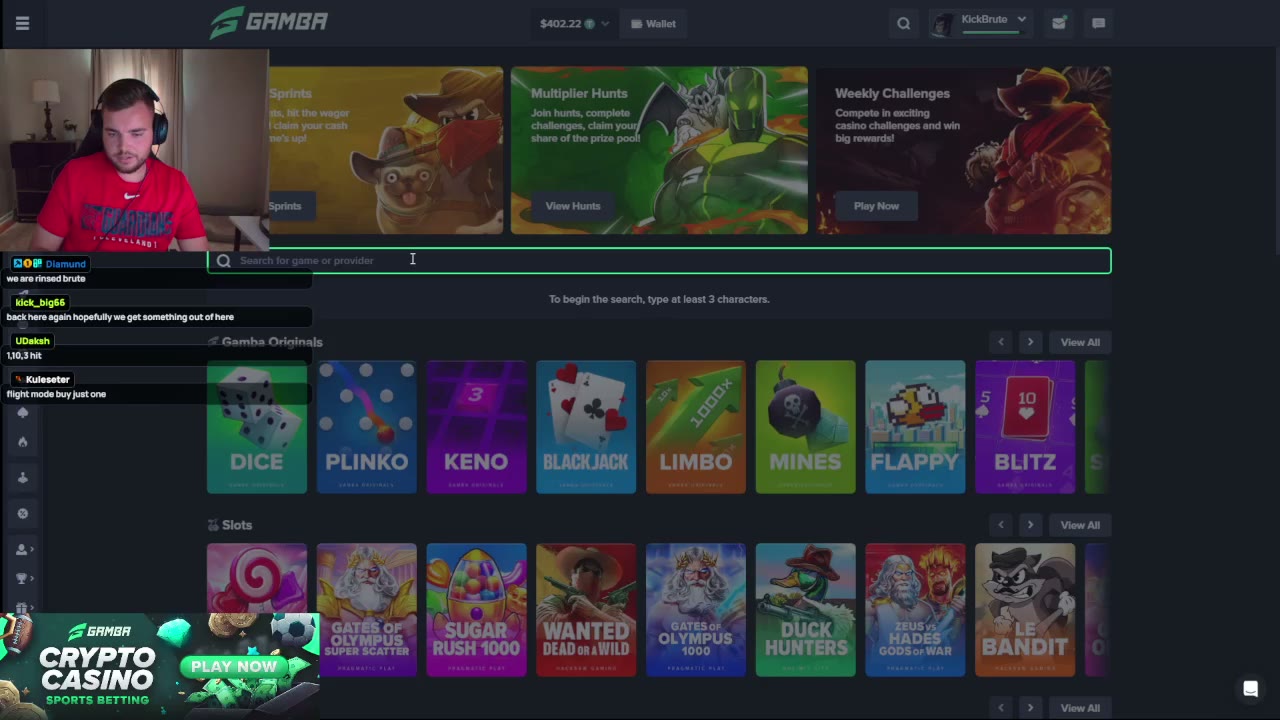This screenshot has height=720, width=1280.
Task: Open the Keno game
Action: [x=476, y=427]
